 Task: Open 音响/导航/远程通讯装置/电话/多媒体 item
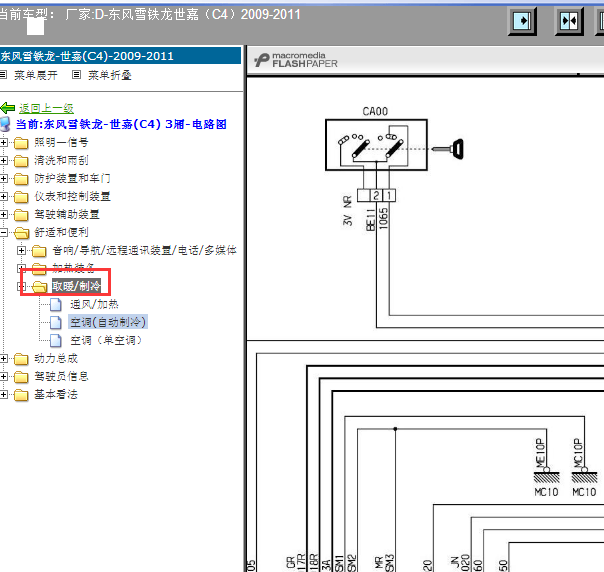pos(144,250)
